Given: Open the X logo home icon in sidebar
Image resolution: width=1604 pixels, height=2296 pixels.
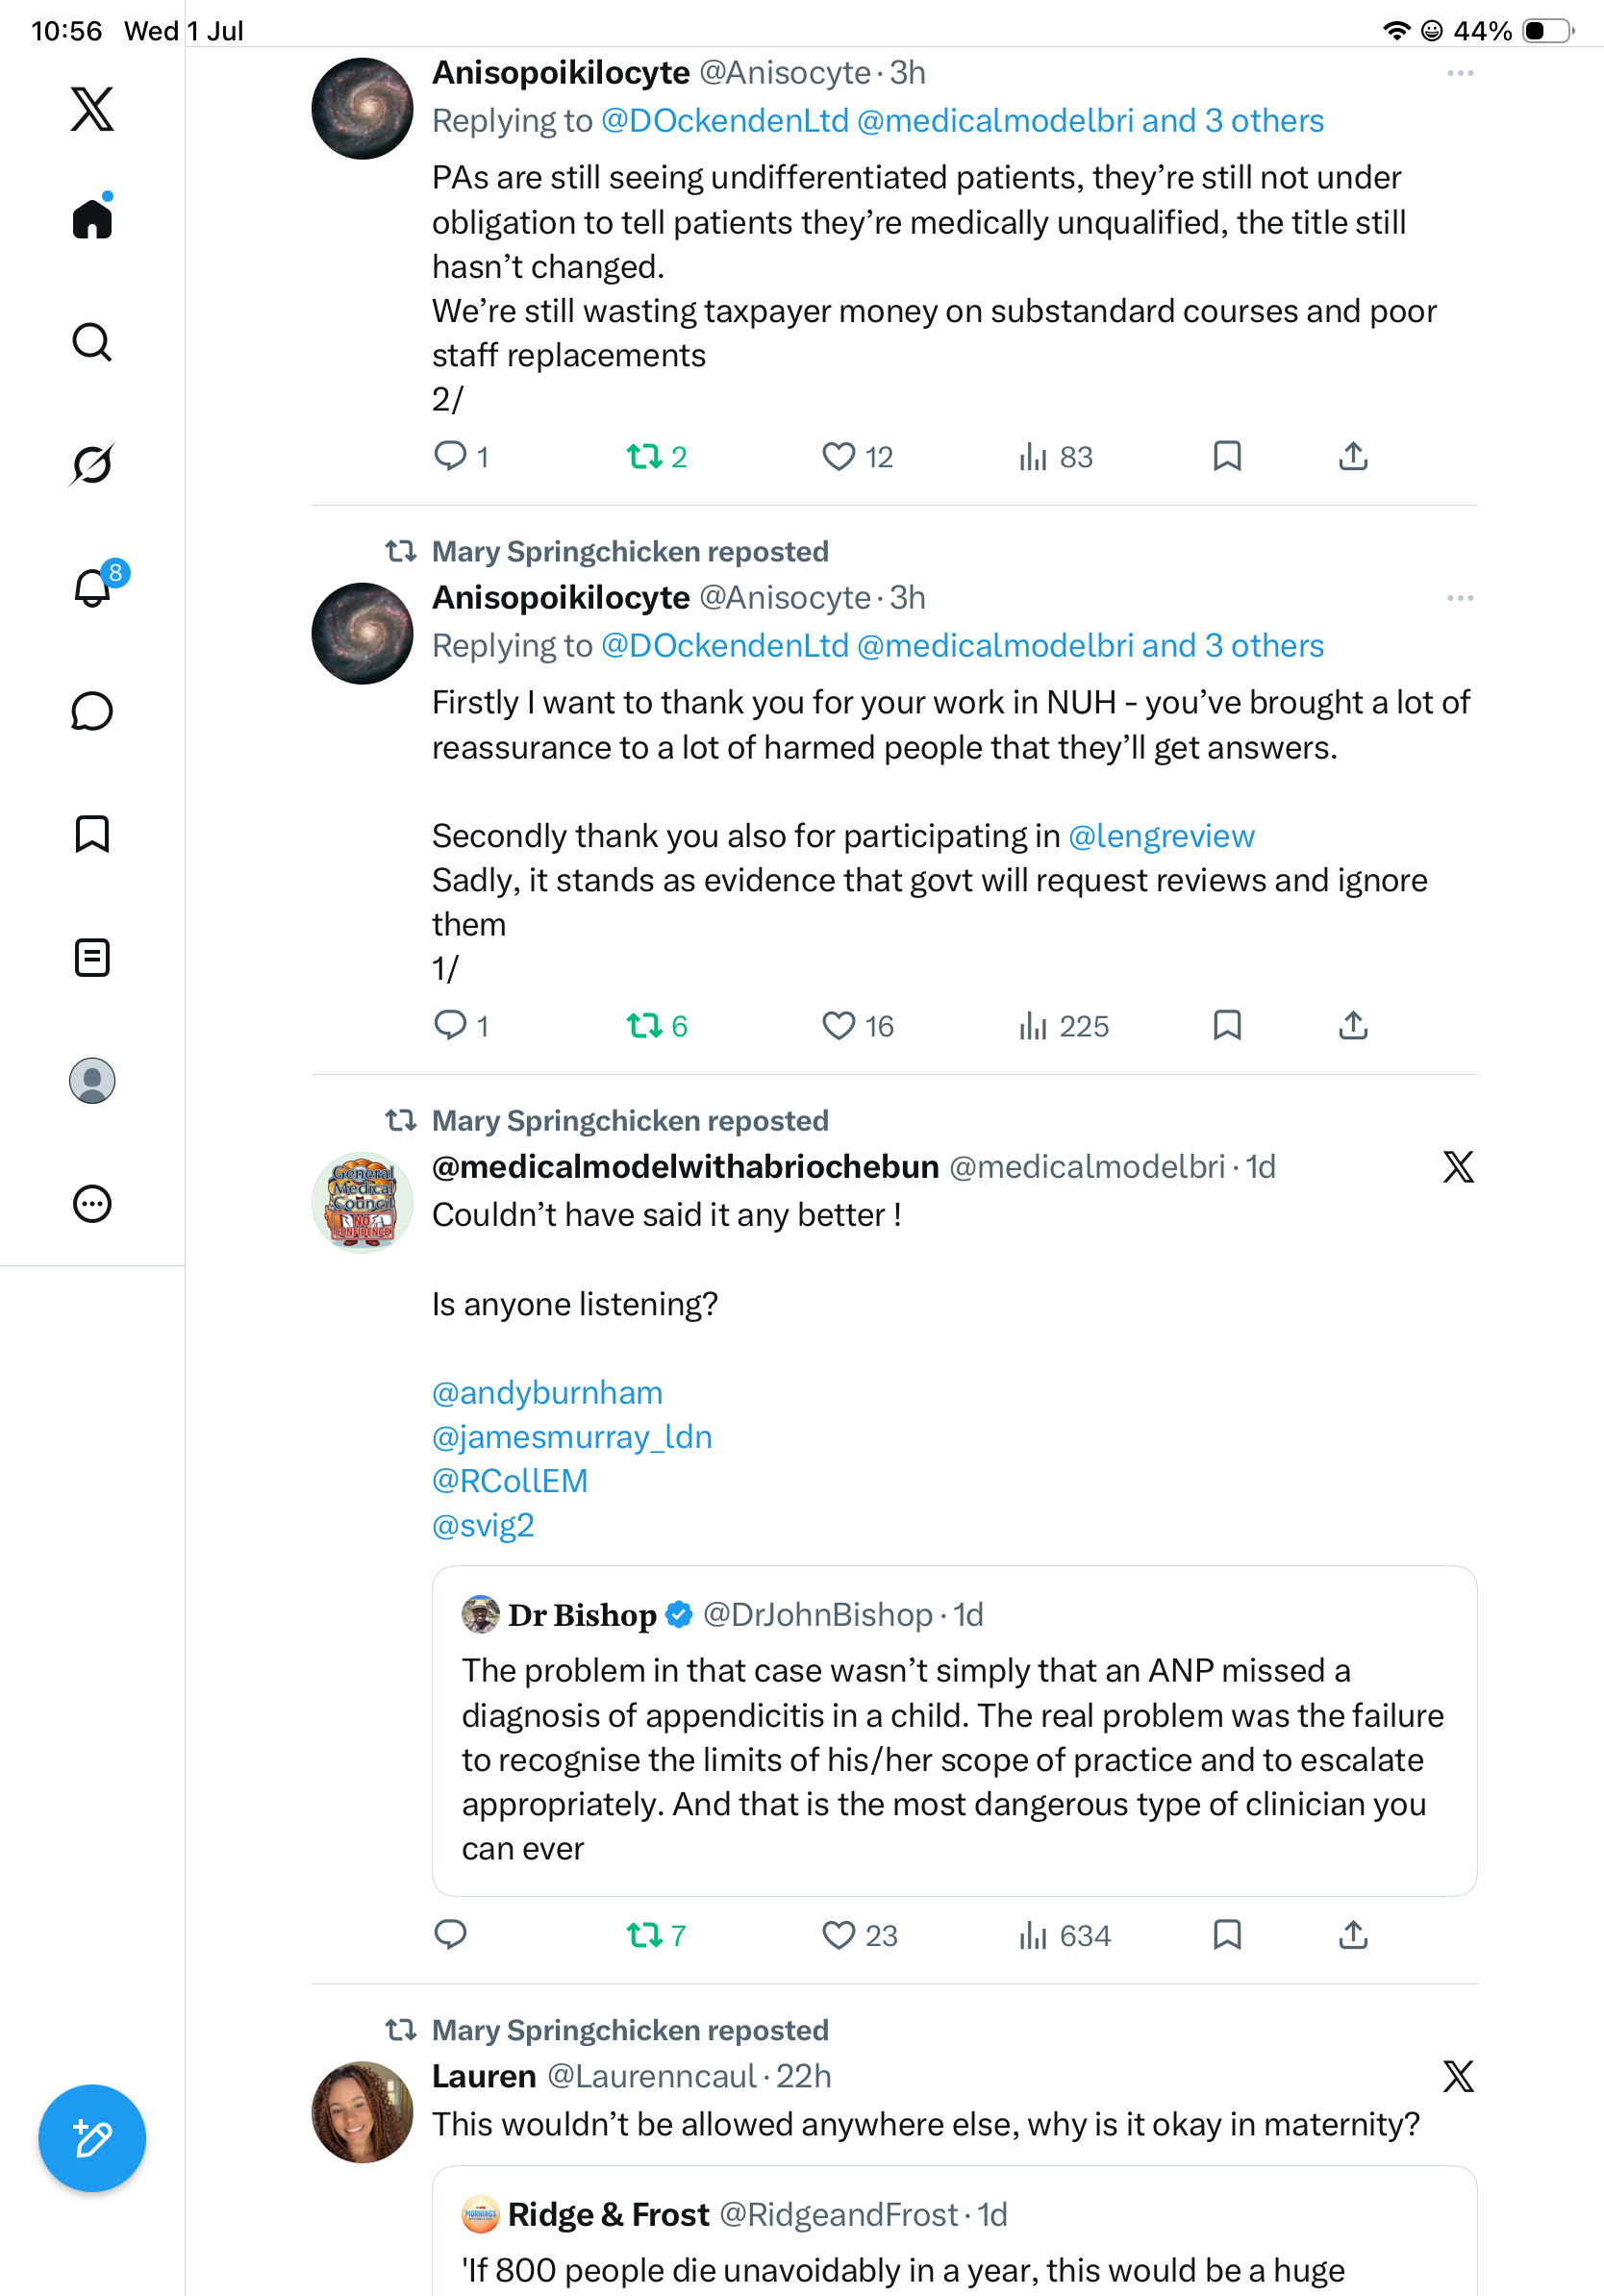Looking at the screenshot, I should pyautogui.click(x=92, y=109).
